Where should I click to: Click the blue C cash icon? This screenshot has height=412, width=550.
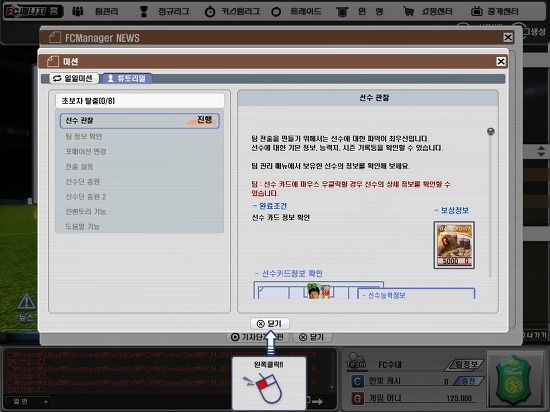tap(357, 381)
